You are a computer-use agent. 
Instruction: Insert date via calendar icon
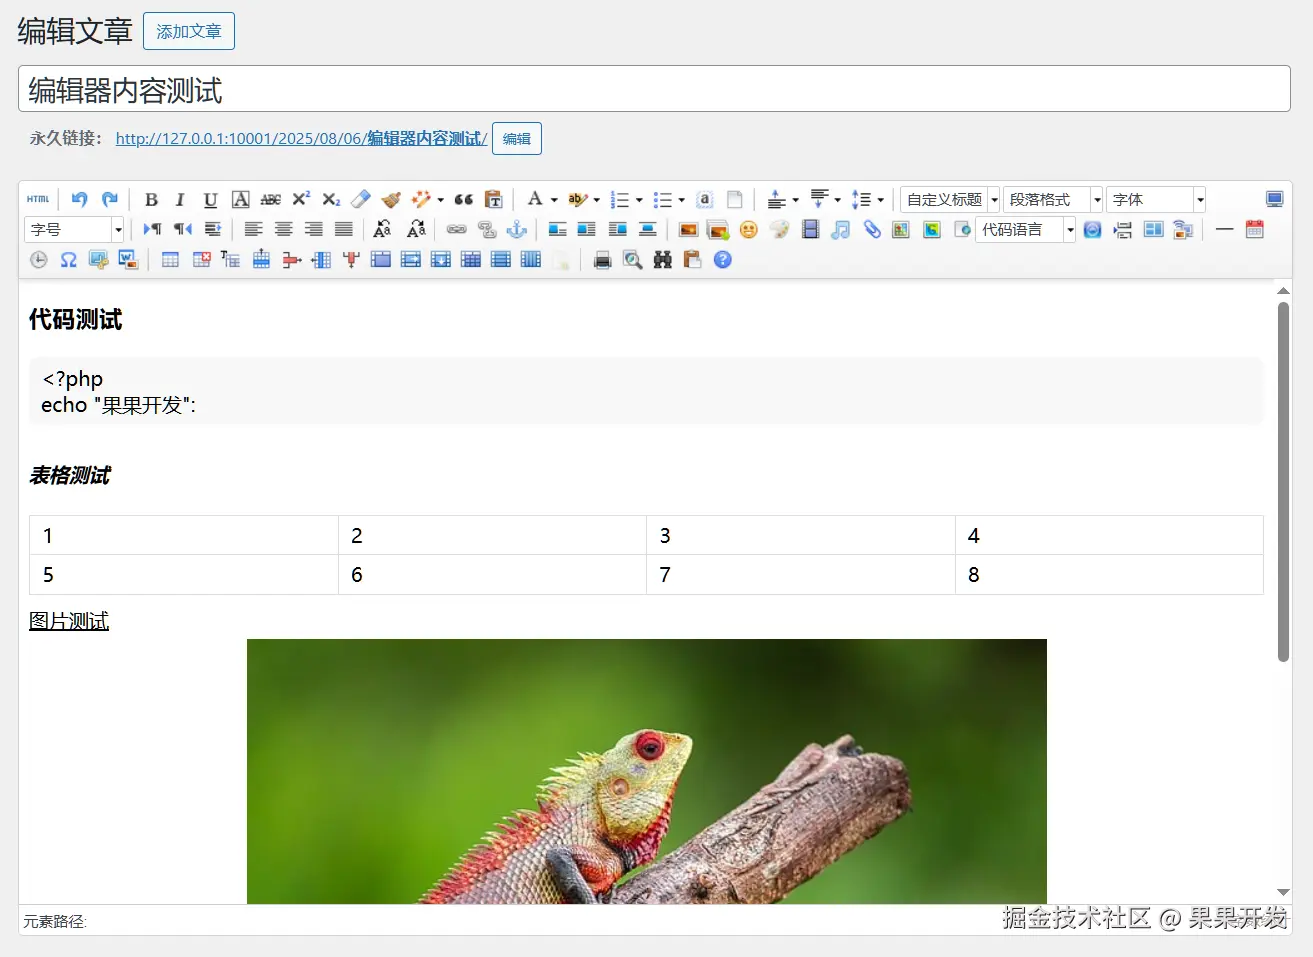click(1255, 230)
